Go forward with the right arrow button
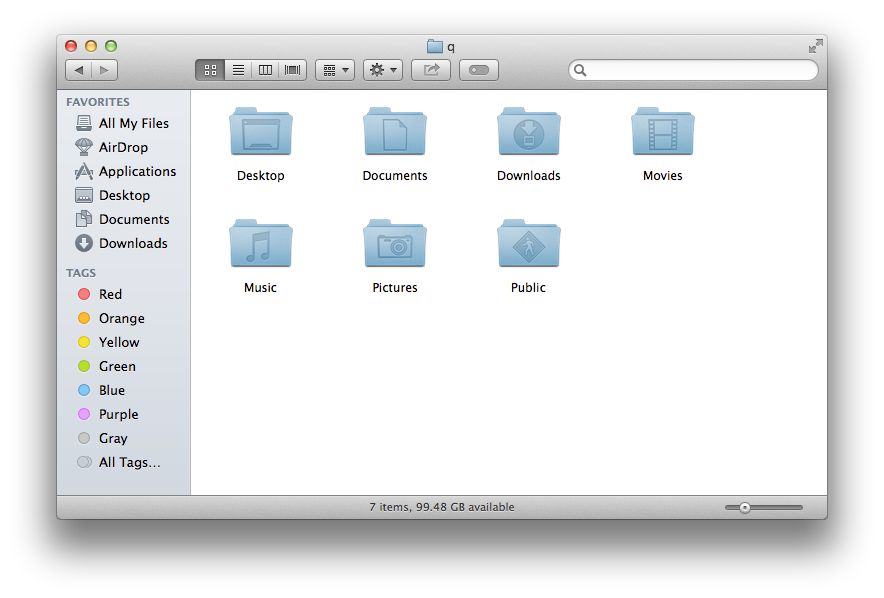Screen dimensions: 884x598 pos(104,70)
